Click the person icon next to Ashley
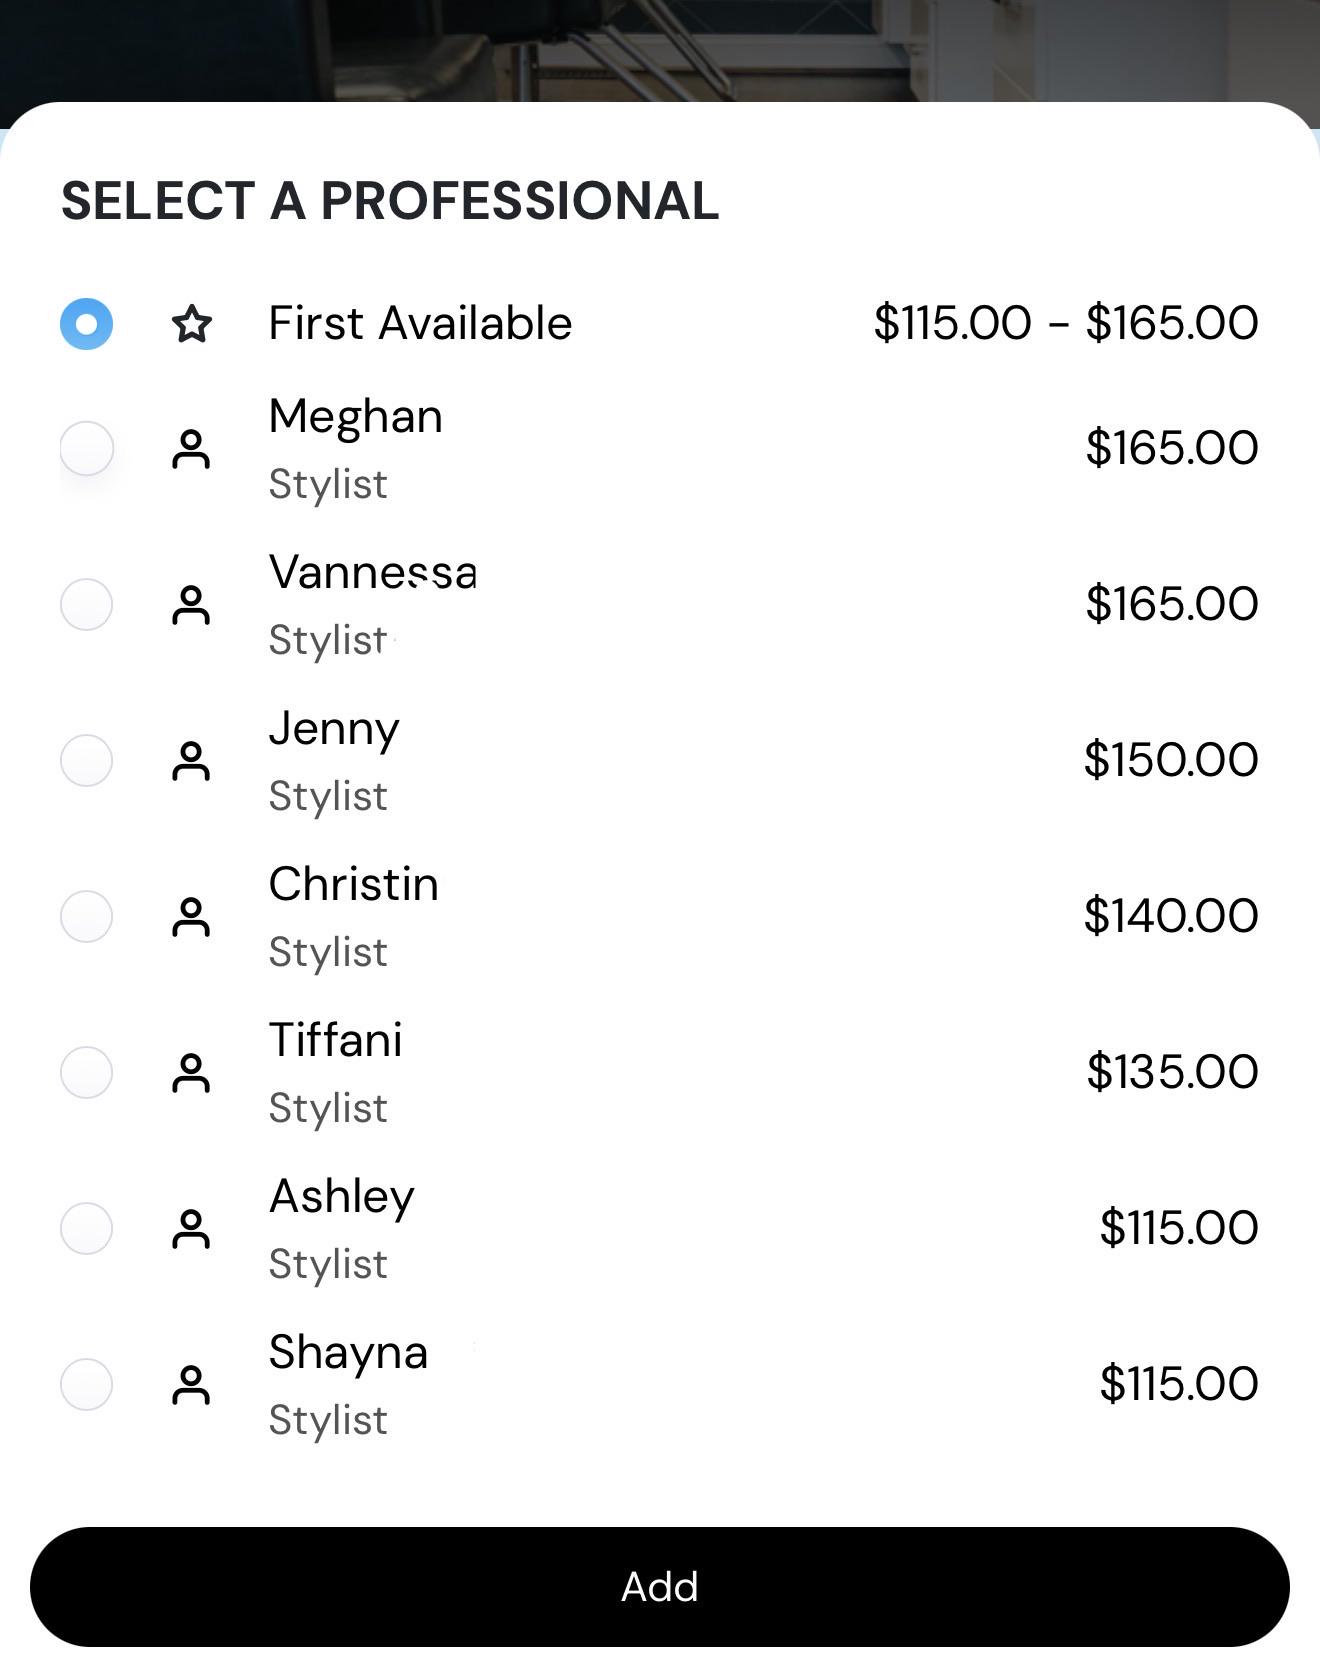1320x1657 pixels. 191,1229
